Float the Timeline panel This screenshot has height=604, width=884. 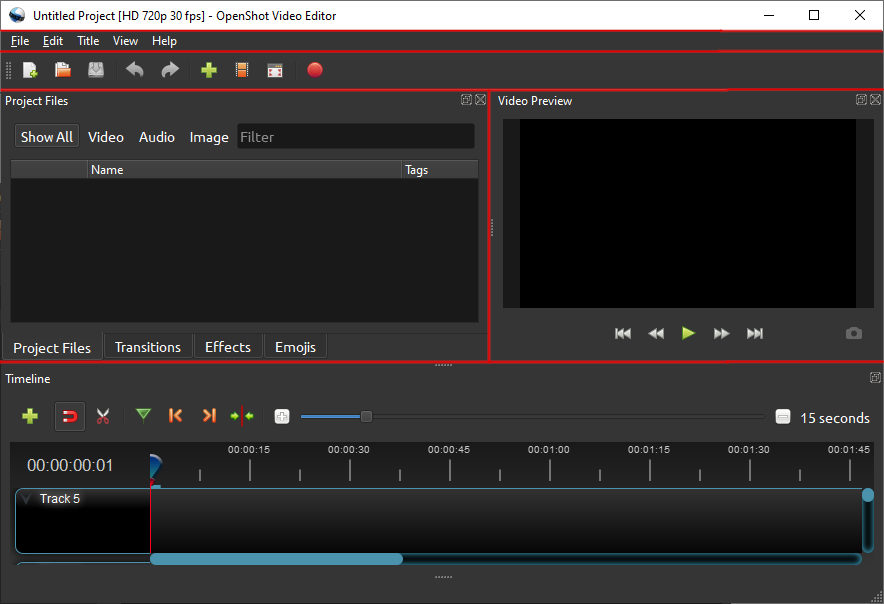pyautogui.click(x=875, y=378)
